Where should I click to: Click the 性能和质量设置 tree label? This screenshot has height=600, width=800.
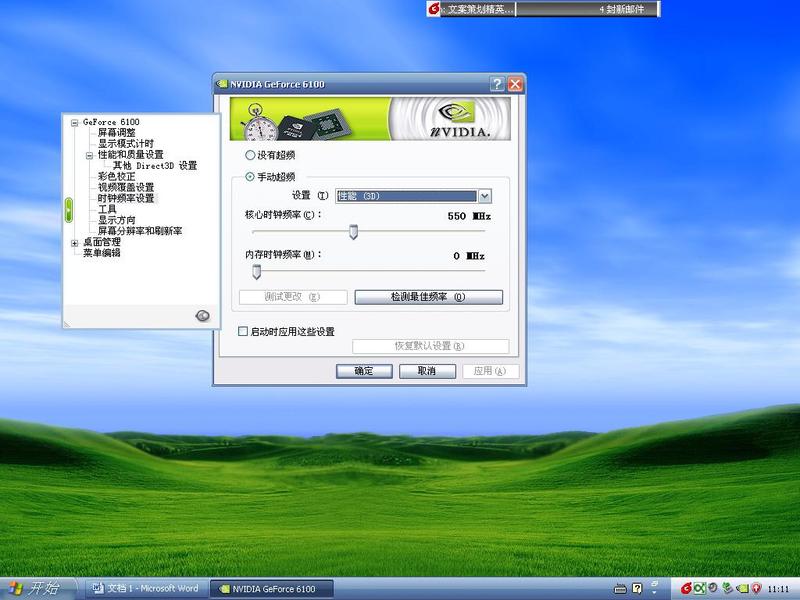point(131,155)
